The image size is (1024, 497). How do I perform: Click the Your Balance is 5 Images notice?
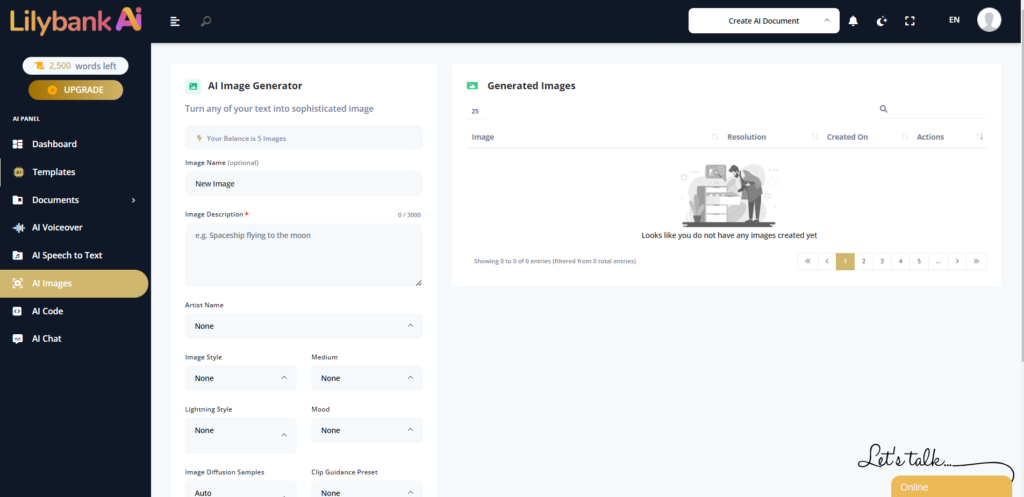(x=304, y=138)
